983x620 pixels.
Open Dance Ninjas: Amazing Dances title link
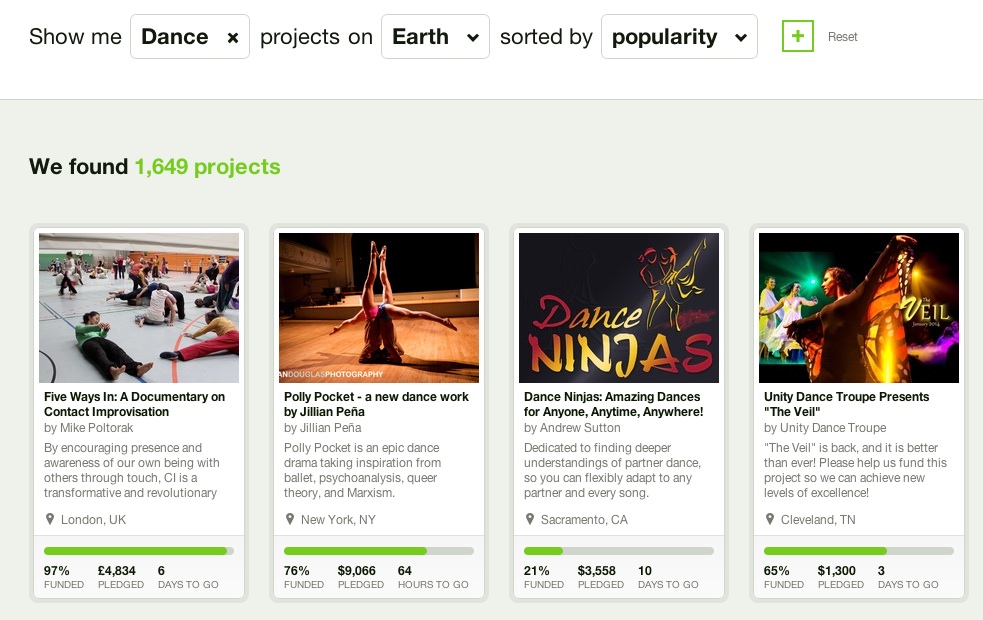point(613,404)
